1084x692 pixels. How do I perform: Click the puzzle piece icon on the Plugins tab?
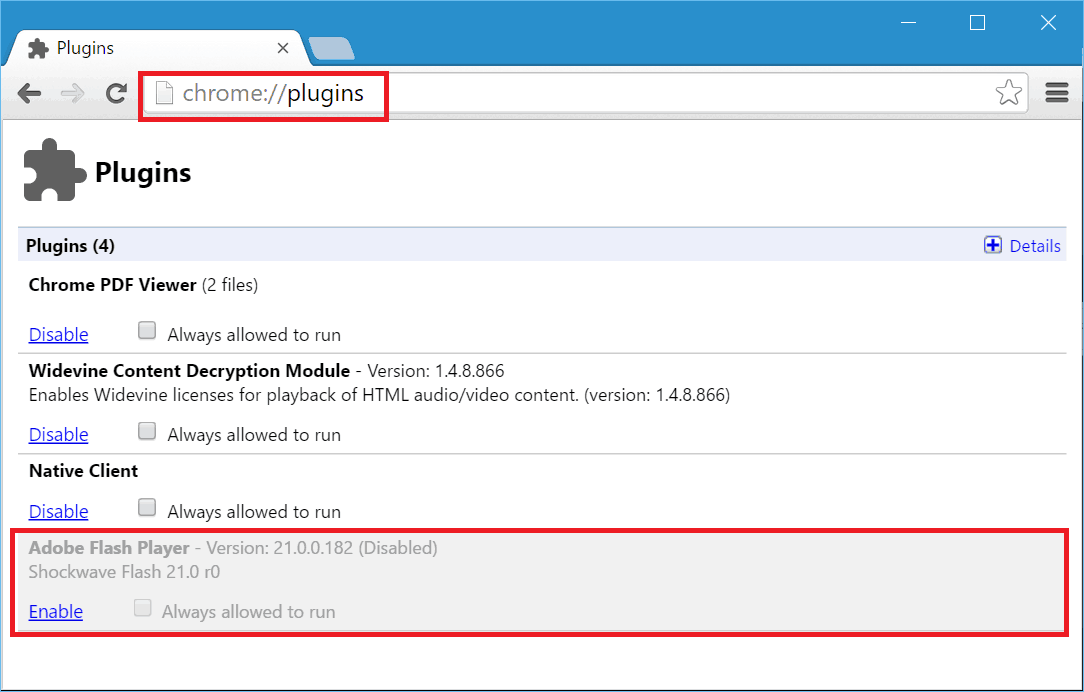38,48
